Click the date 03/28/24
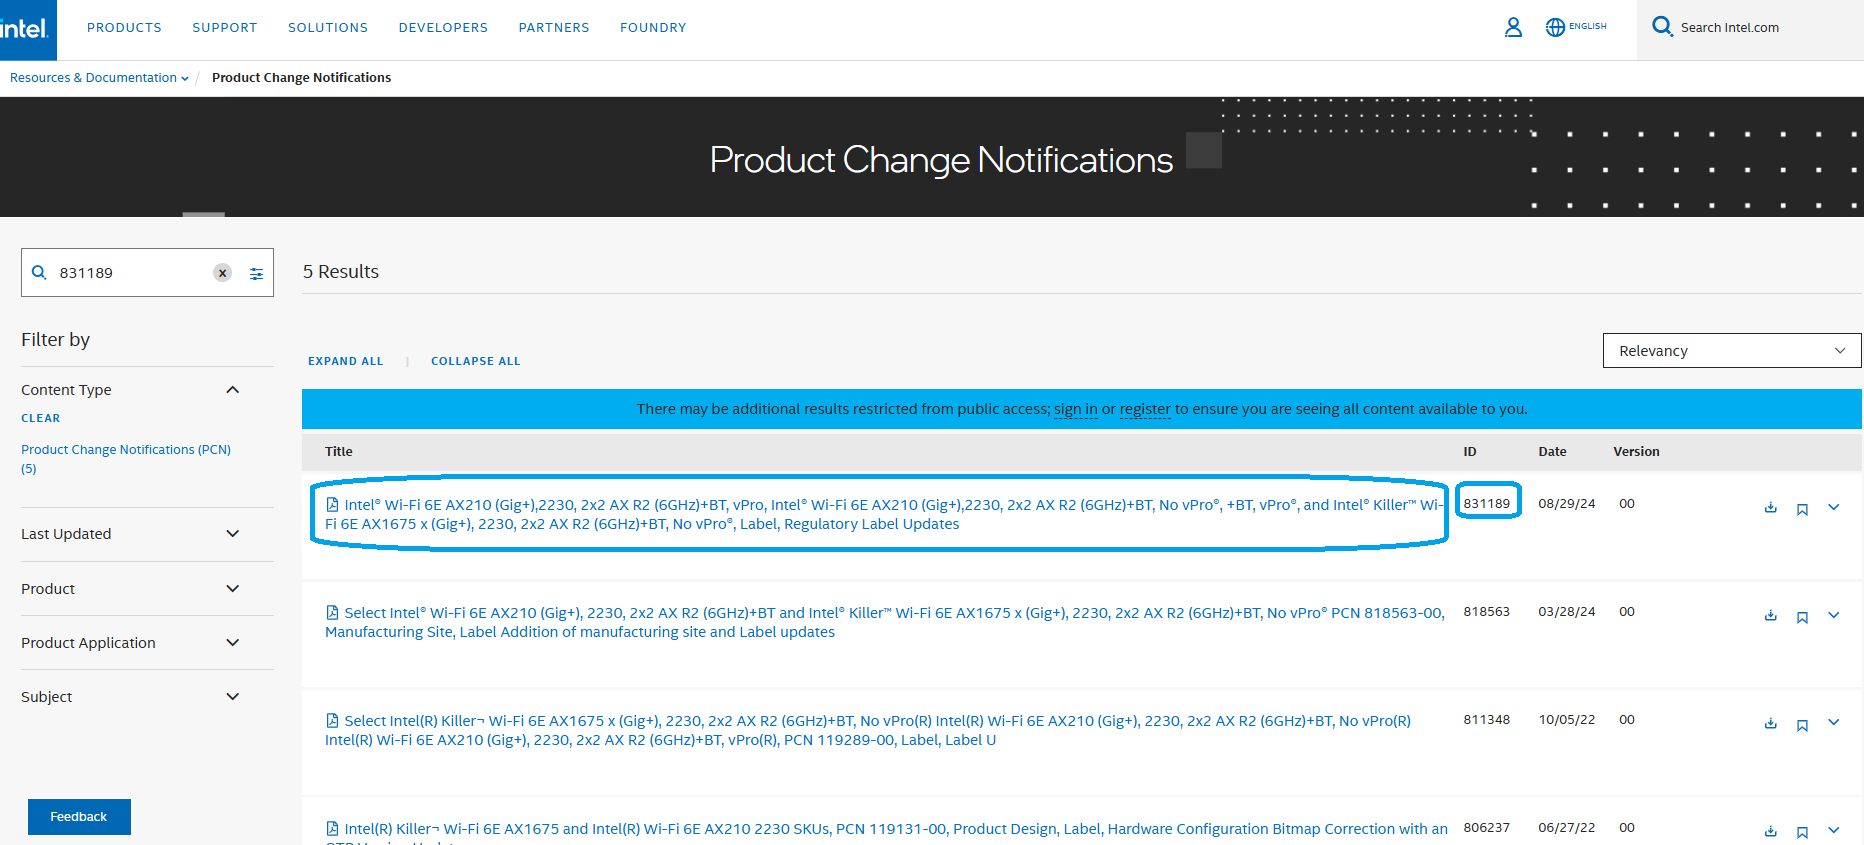The width and height of the screenshot is (1864, 845). [1567, 612]
